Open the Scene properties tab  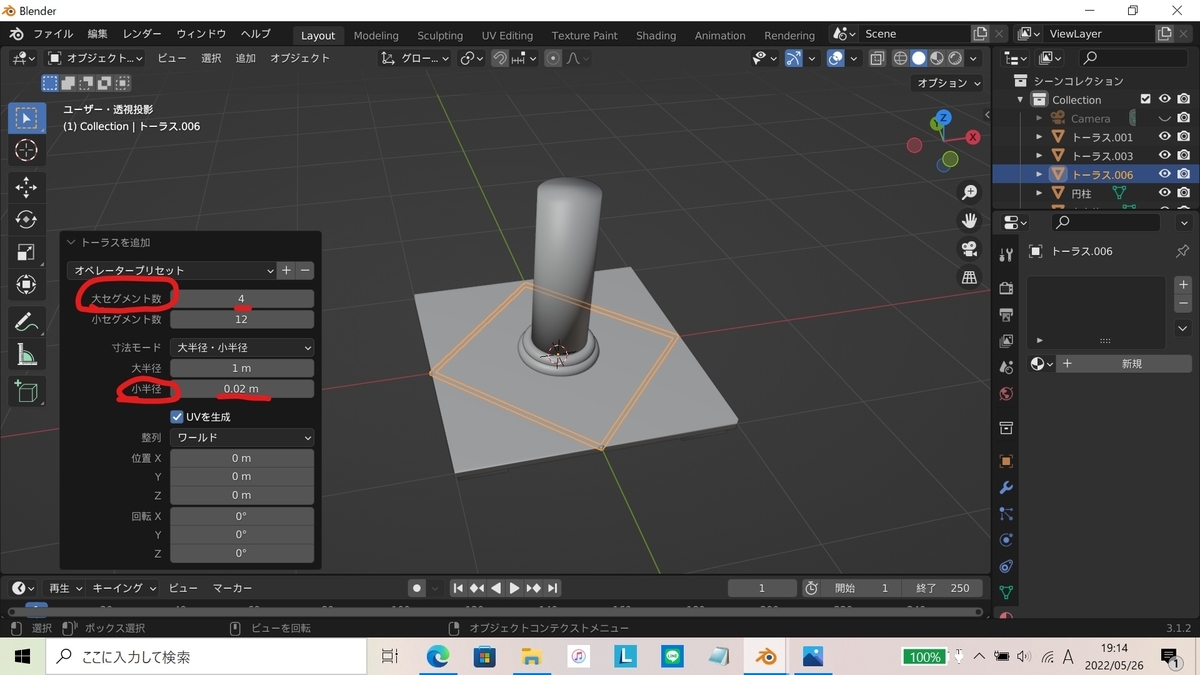[x=1006, y=368]
